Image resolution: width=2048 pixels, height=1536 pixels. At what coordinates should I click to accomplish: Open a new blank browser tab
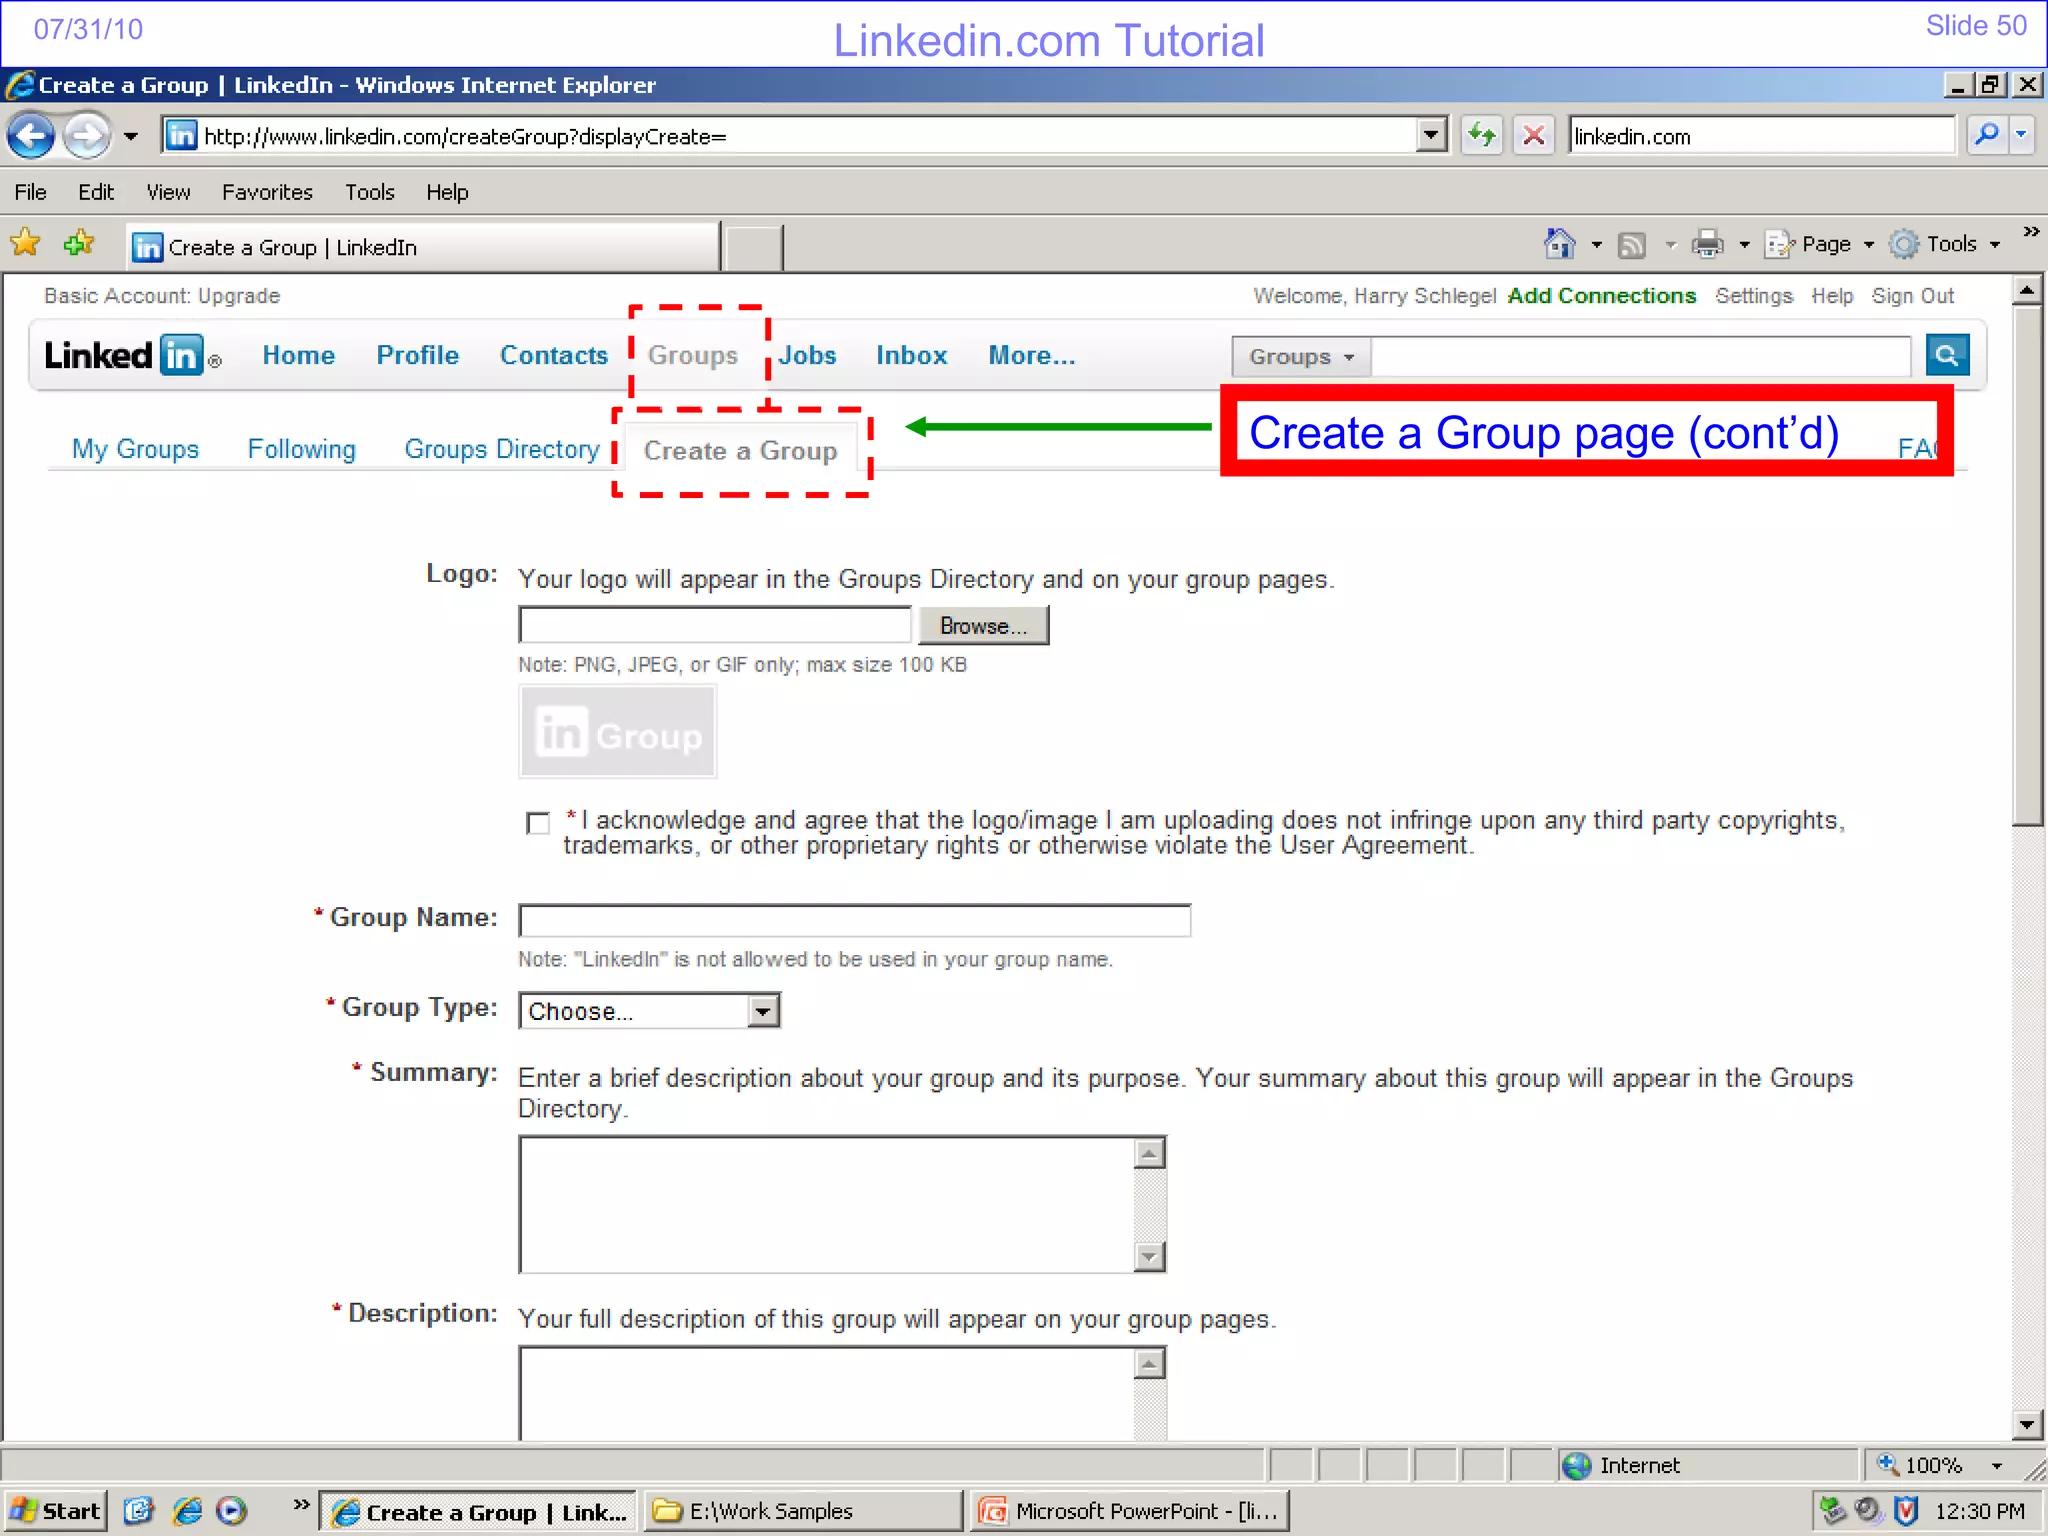click(753, 248)
